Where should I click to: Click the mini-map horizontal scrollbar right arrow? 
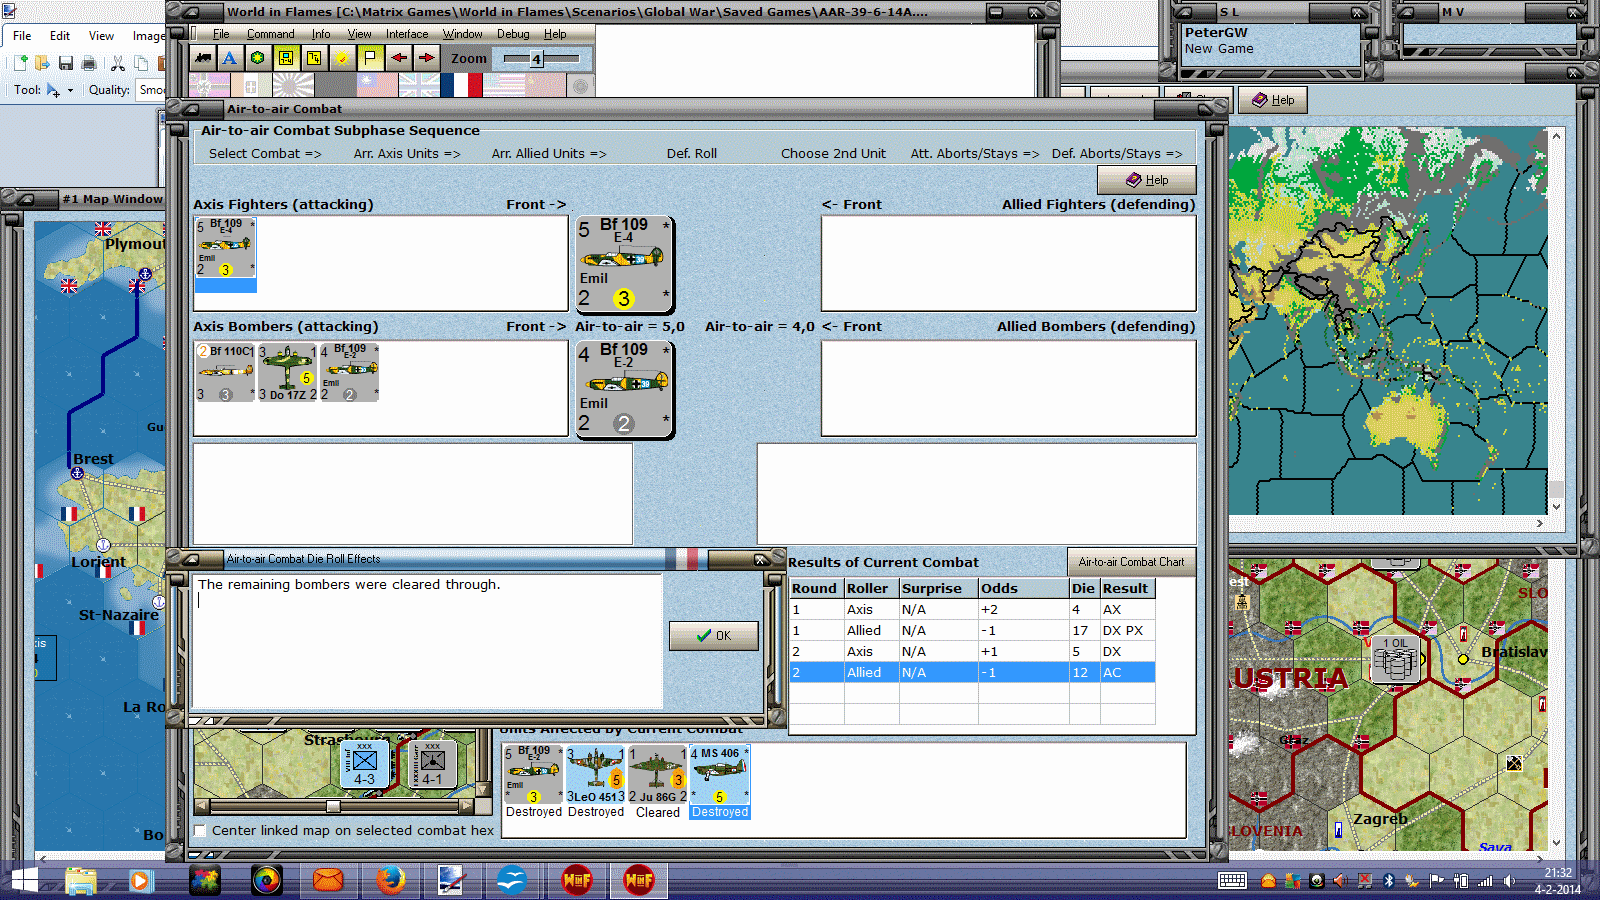click(x=466, y=805)
